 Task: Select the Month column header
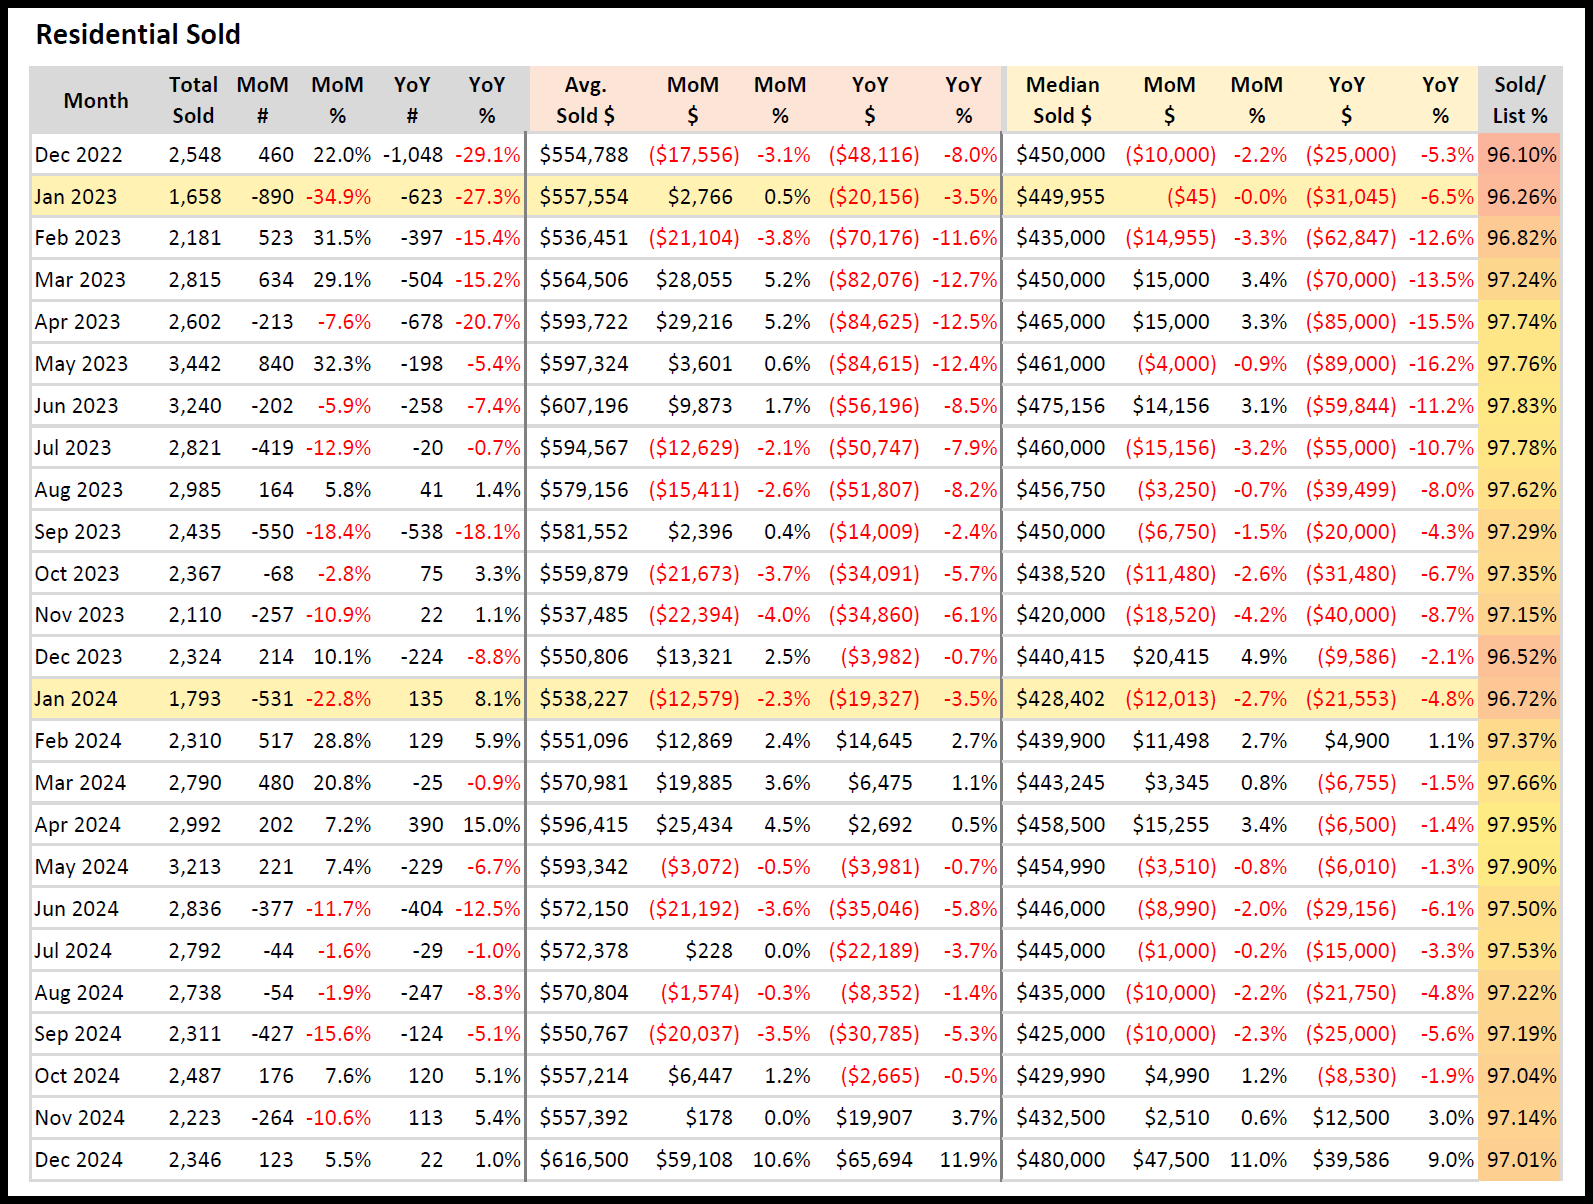pos(96,101)
